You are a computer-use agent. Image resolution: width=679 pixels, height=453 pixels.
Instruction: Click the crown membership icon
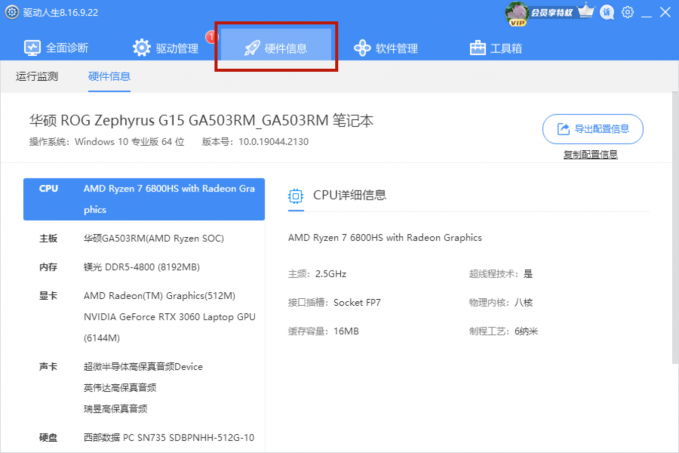[x=587, y=13]
